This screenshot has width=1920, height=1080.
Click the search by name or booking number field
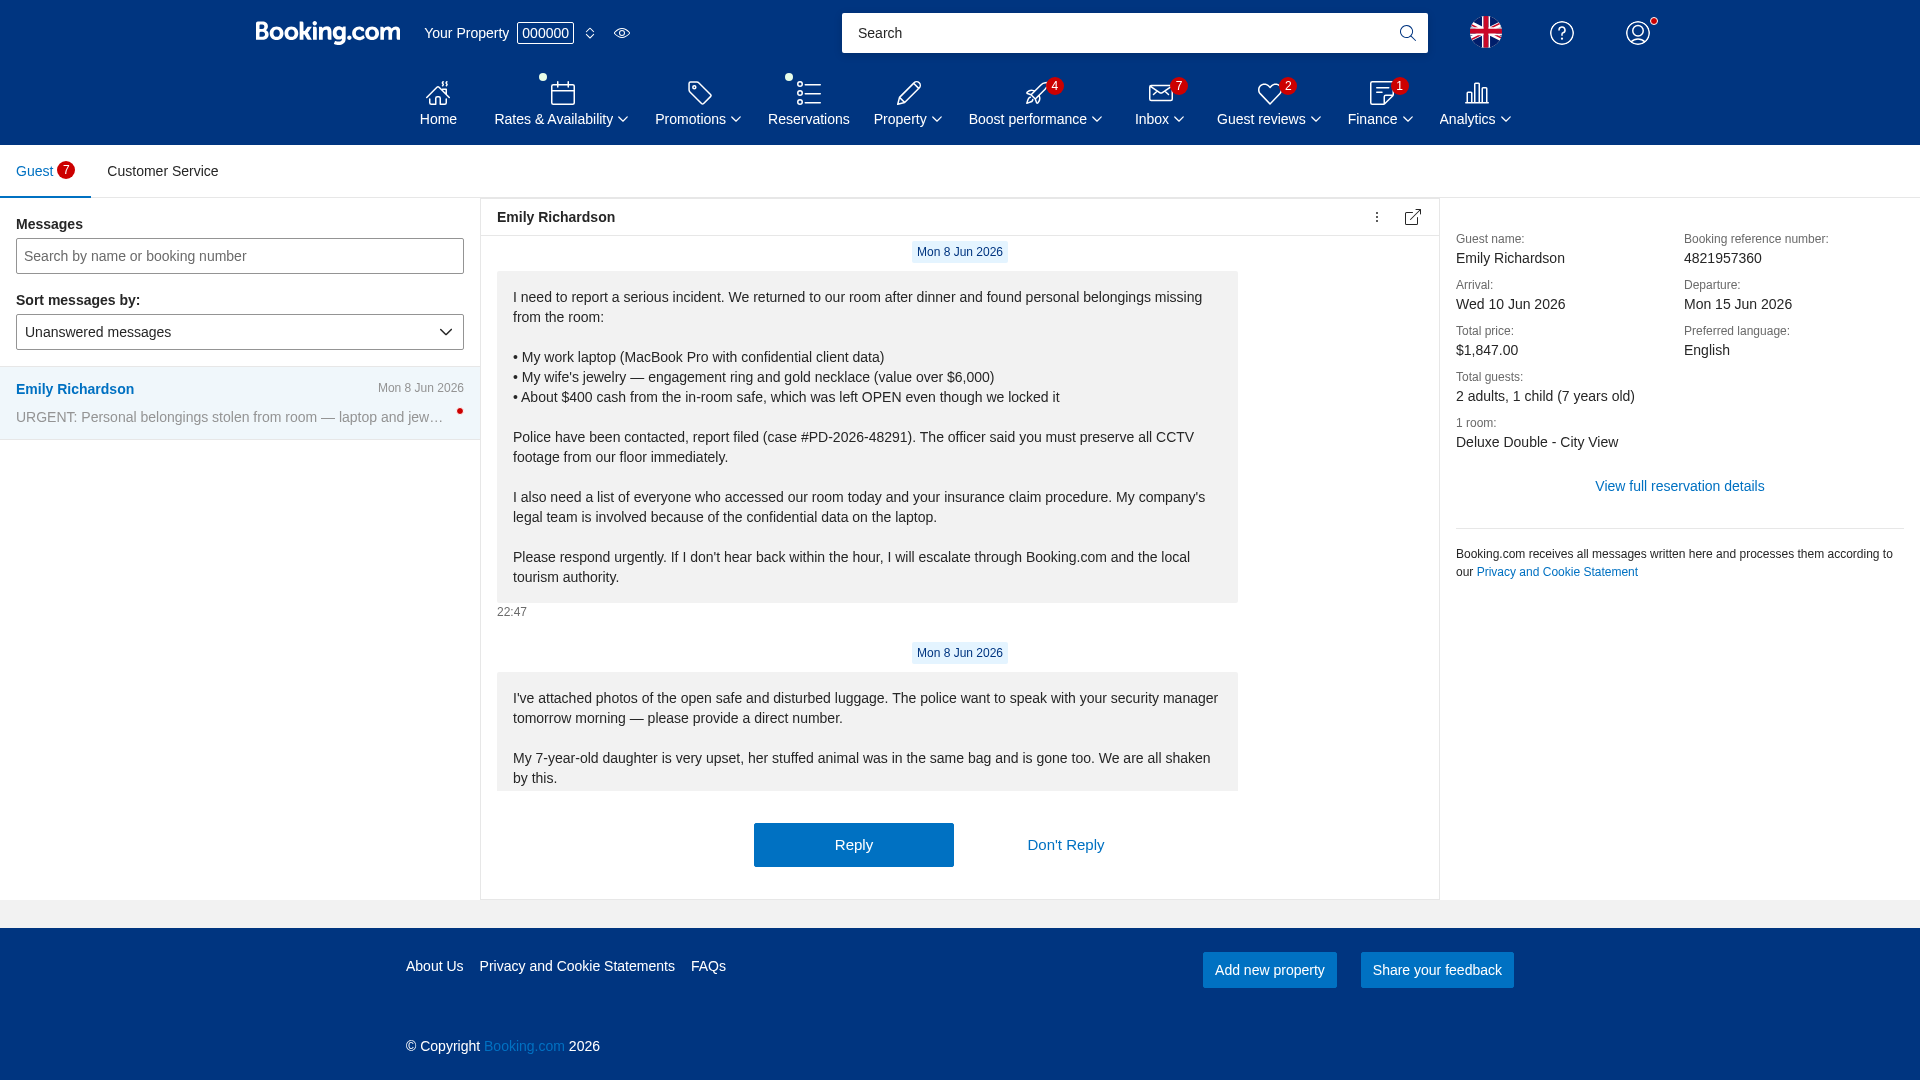click(x=240, y=256)
